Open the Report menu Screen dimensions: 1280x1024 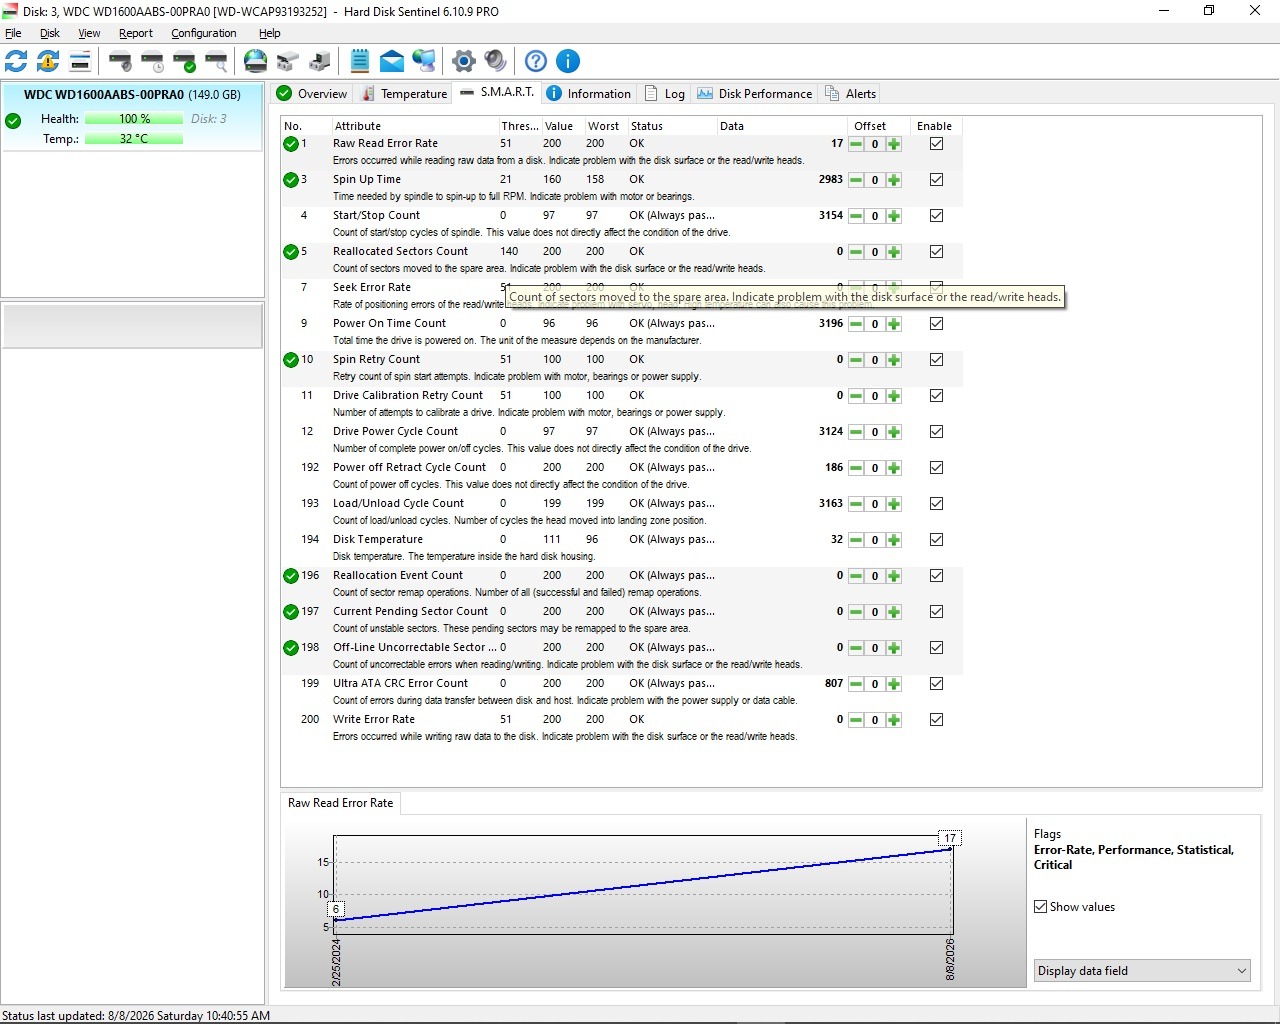[x=136, y=33]
